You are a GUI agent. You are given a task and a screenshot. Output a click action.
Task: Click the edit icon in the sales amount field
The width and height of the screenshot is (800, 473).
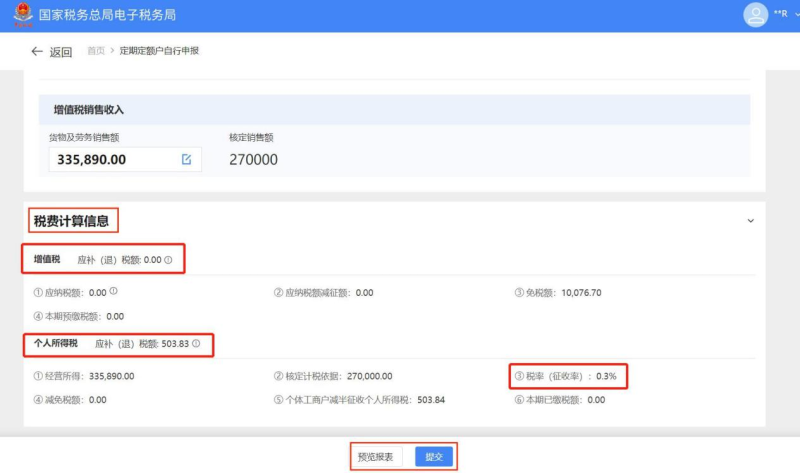[186, 159]
